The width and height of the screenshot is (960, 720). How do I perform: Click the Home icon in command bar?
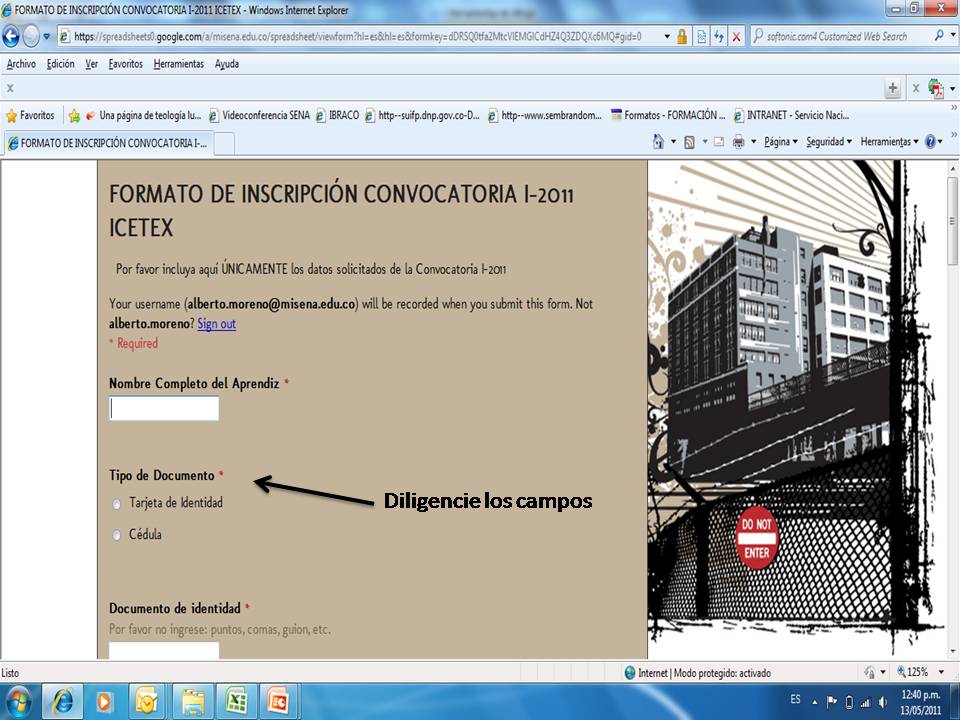pos(658,141)
